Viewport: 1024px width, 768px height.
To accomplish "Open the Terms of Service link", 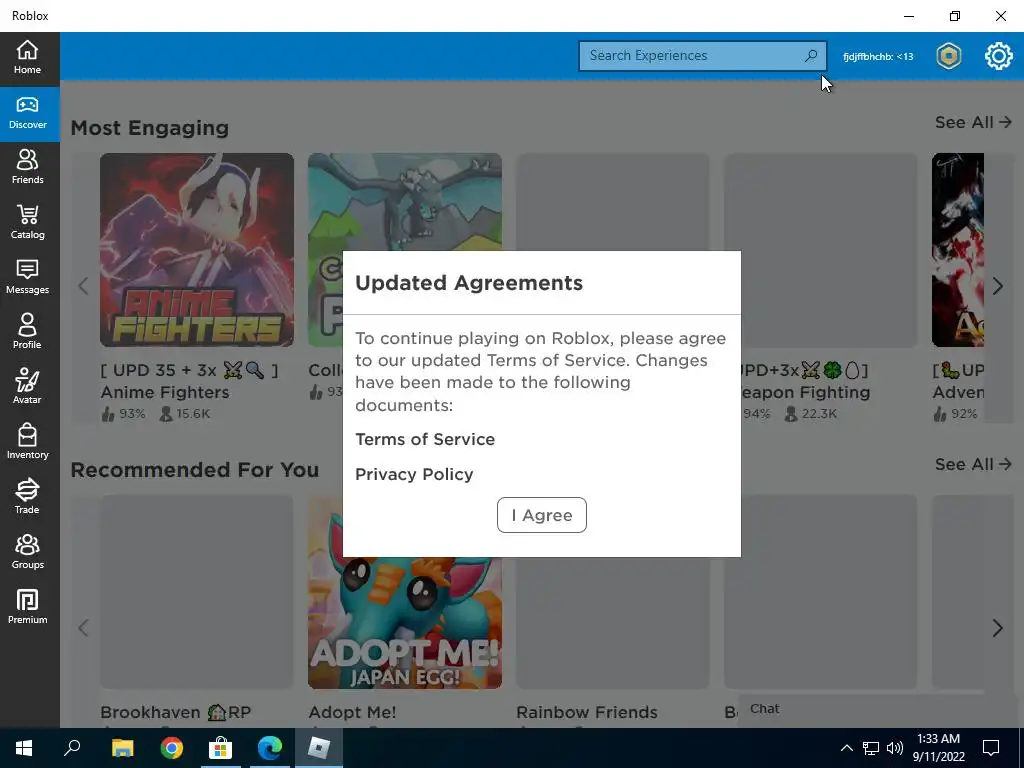I will (424, 439).
